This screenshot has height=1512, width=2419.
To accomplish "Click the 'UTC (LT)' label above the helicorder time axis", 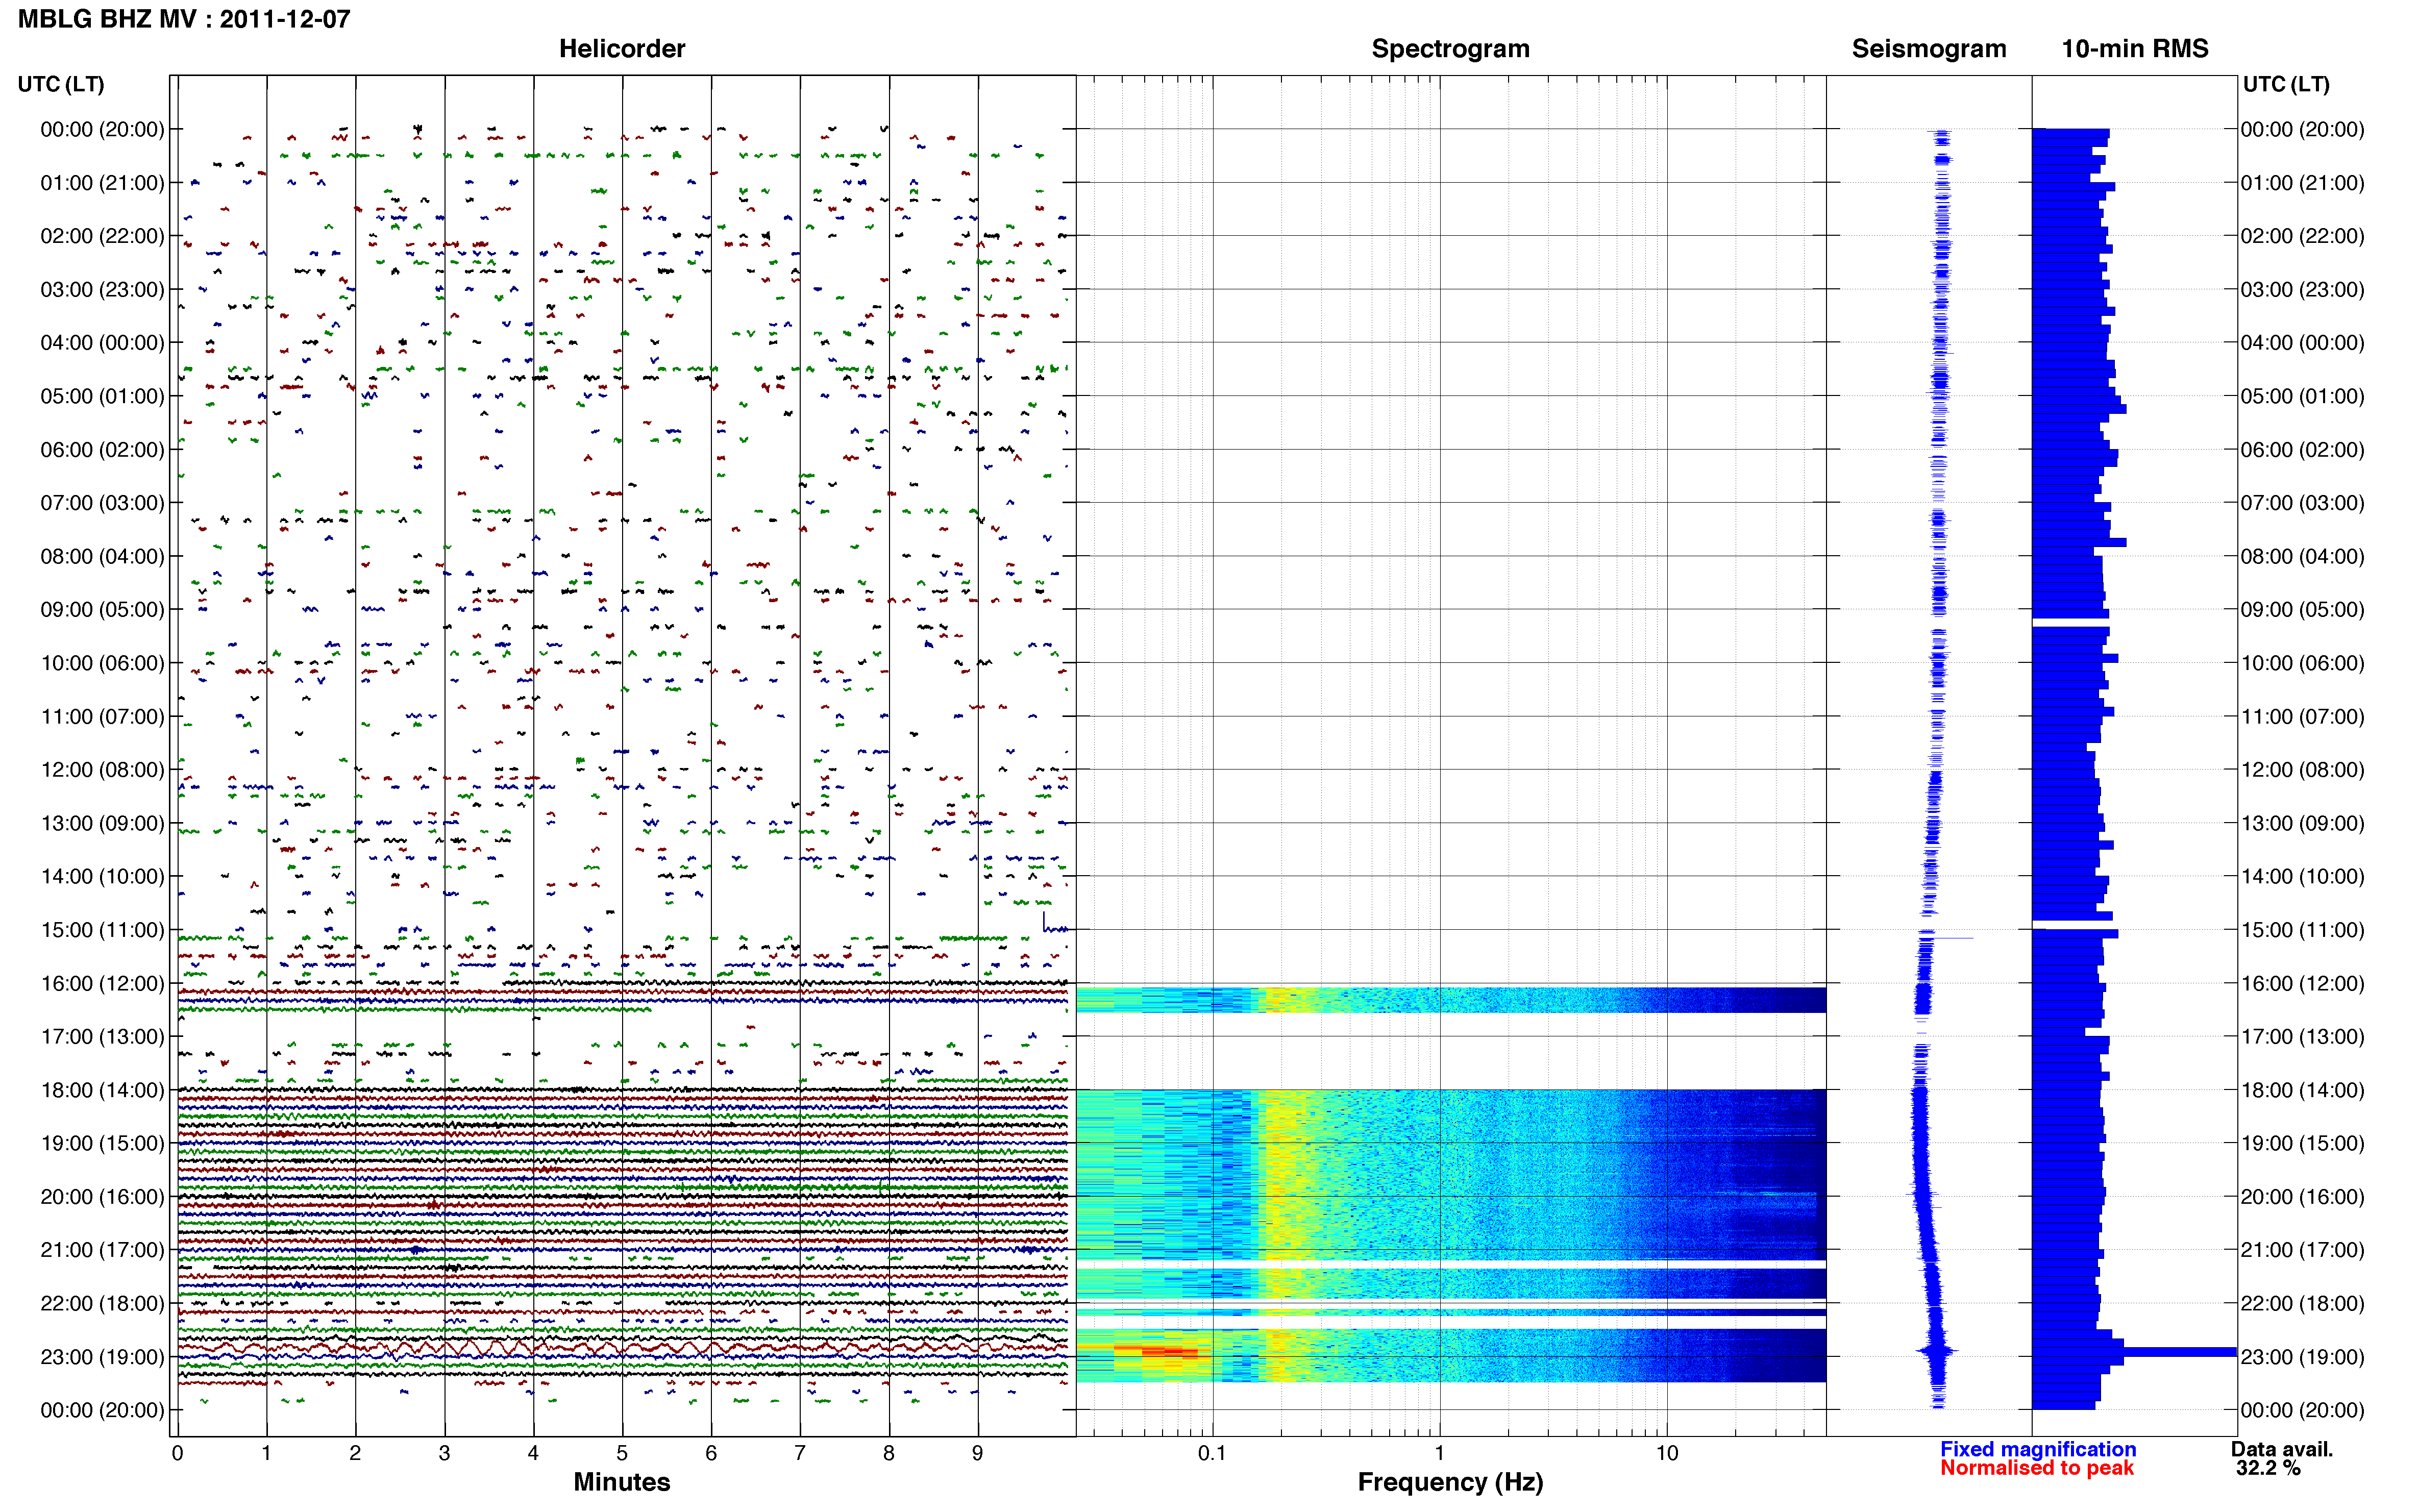I will (61, 84).
